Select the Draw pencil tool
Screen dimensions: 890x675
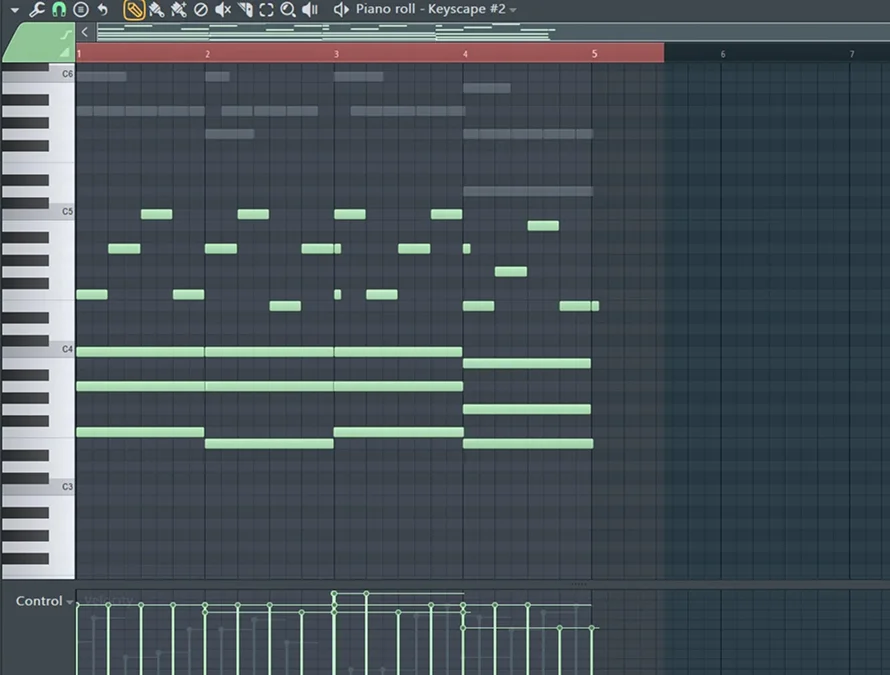[132, 10]
